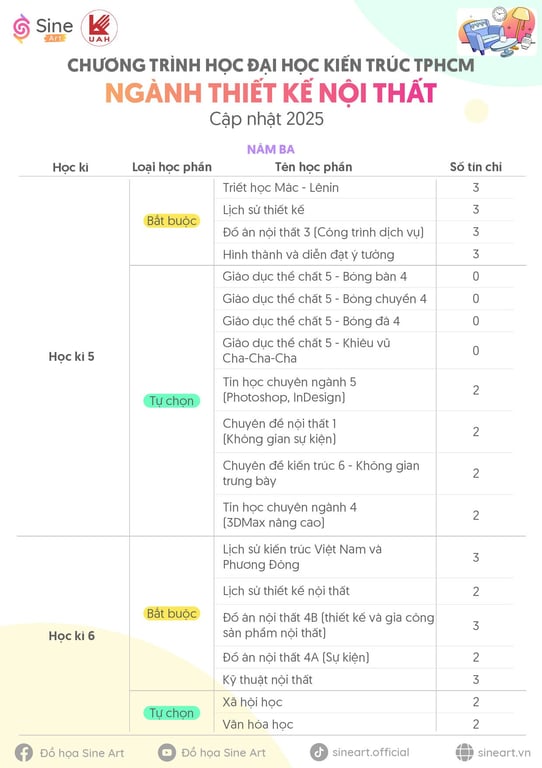Click the Tên học phần column header
The image size is (542, 768).
[313, 167]
